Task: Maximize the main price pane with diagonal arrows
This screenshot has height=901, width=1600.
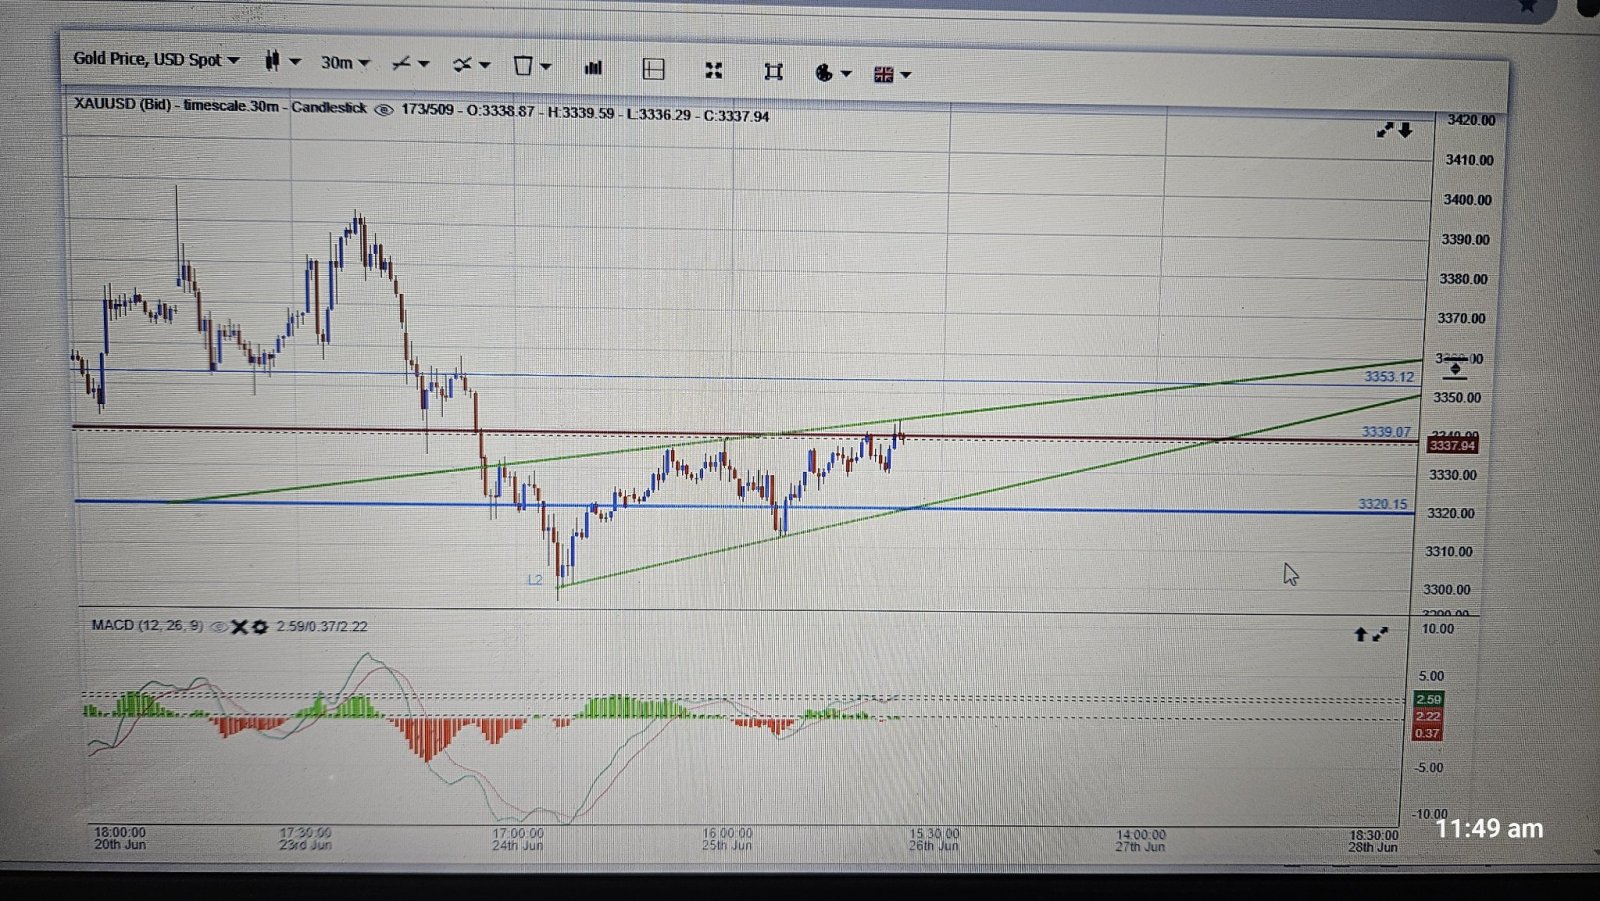Action: tap(1385, 130)
